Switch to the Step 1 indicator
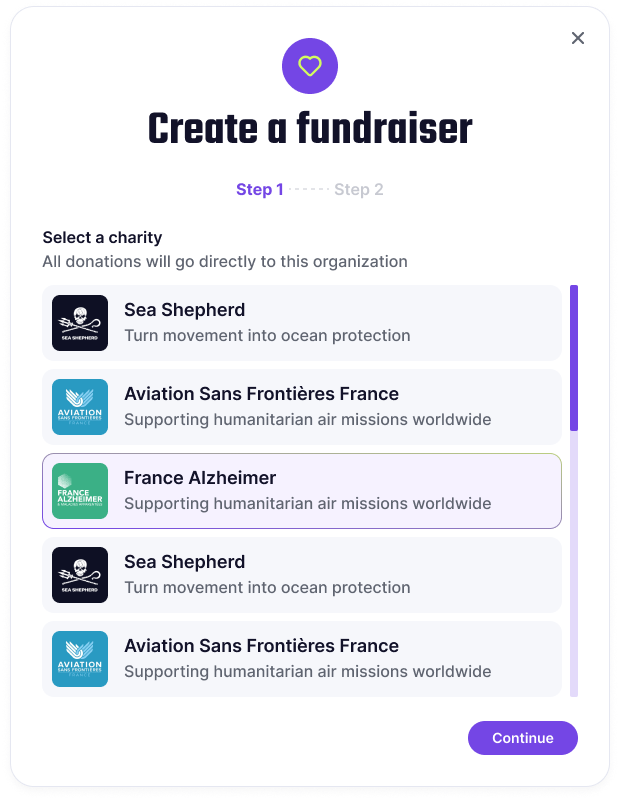 coord(259,190)
